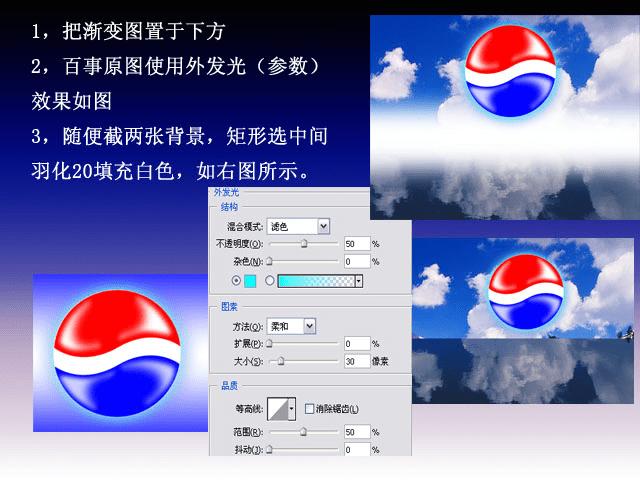Image resolution: width=640 pixels, height=480 pixels.
Task: Enable the 消除锯齿 anti-alias checkbox
Action: (x=309, y=409)
